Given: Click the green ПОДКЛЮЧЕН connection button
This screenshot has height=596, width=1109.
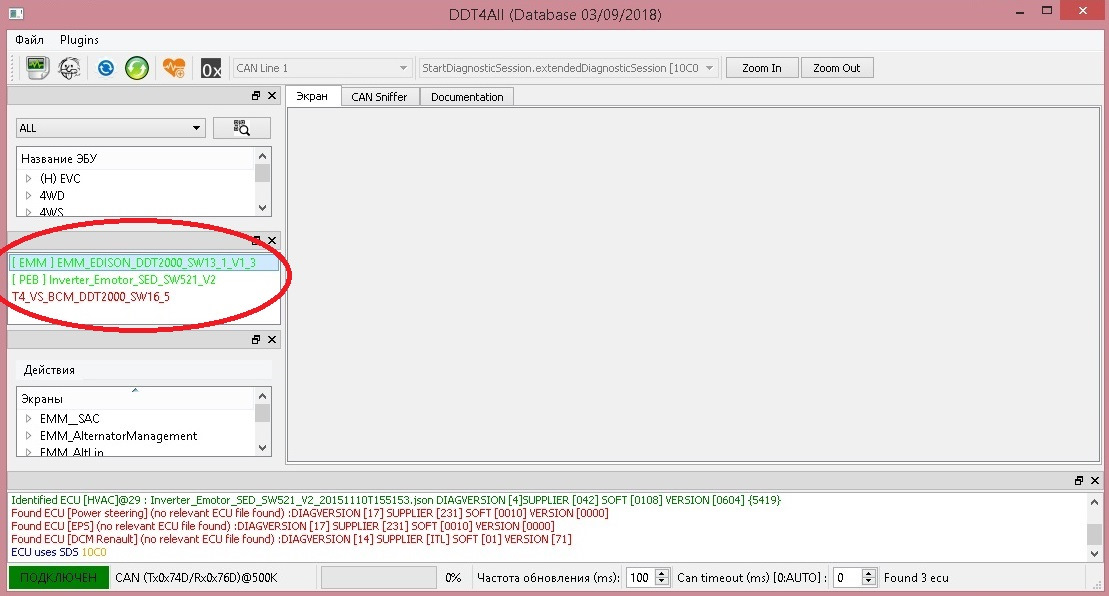Looking at the screenshot, I should (59, 578).
